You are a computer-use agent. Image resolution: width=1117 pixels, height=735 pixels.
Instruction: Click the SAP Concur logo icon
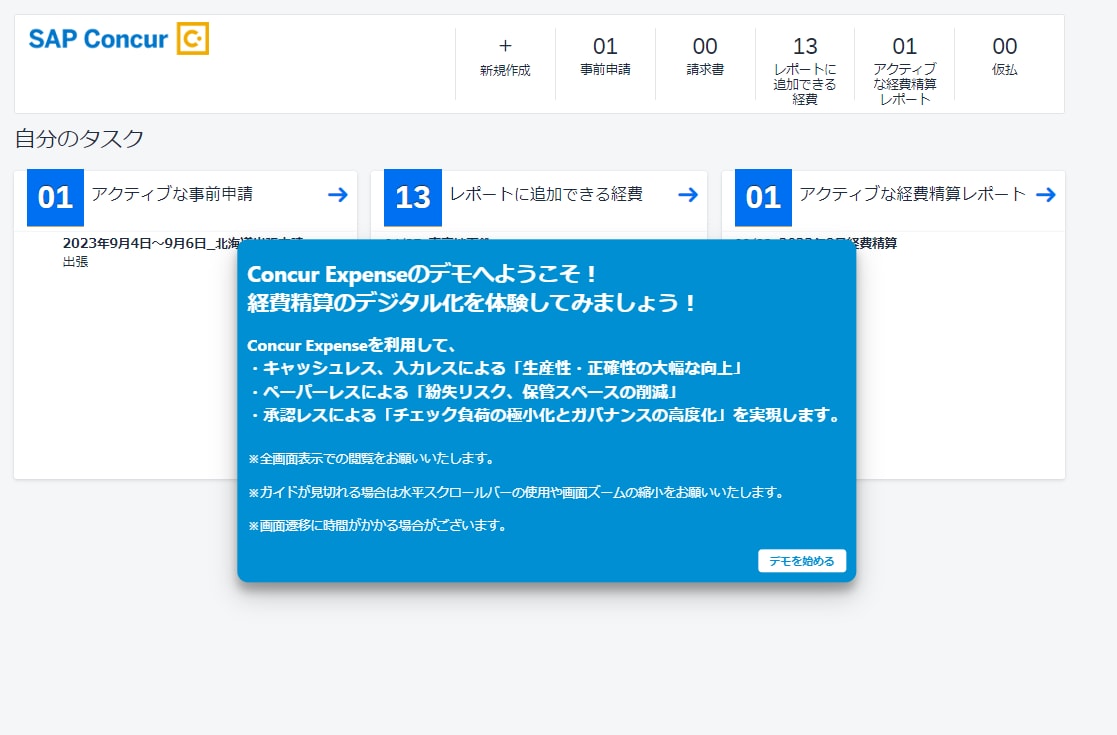pos(192,38)
